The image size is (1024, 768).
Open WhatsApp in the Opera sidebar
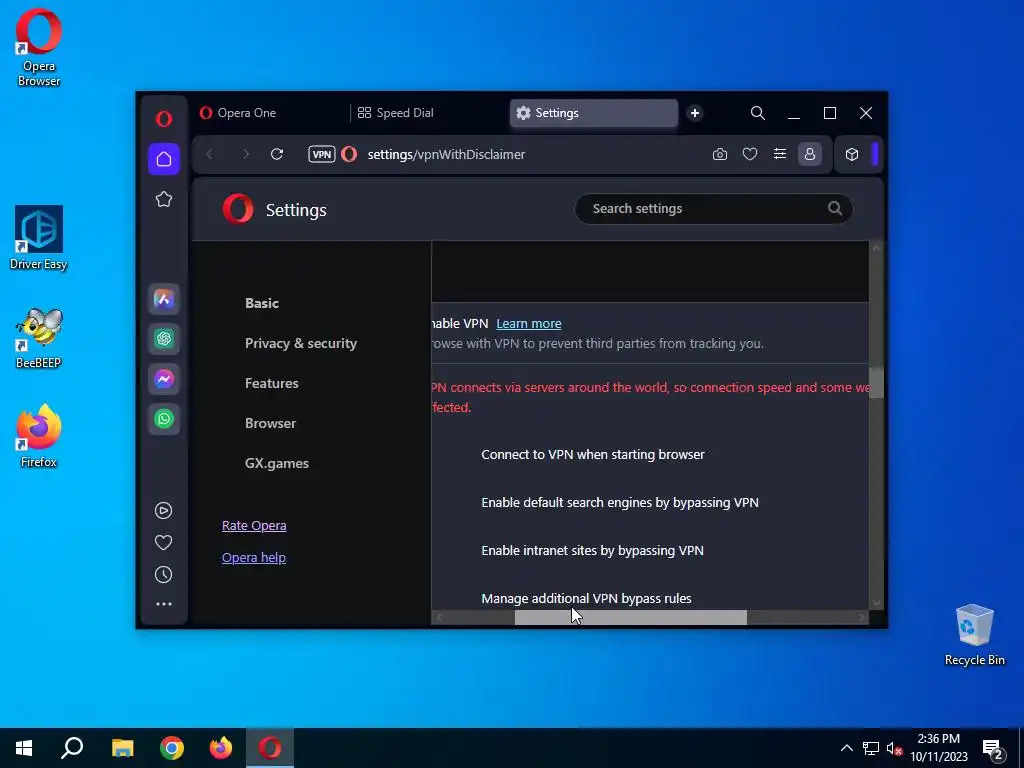click(x=164, y=419)
